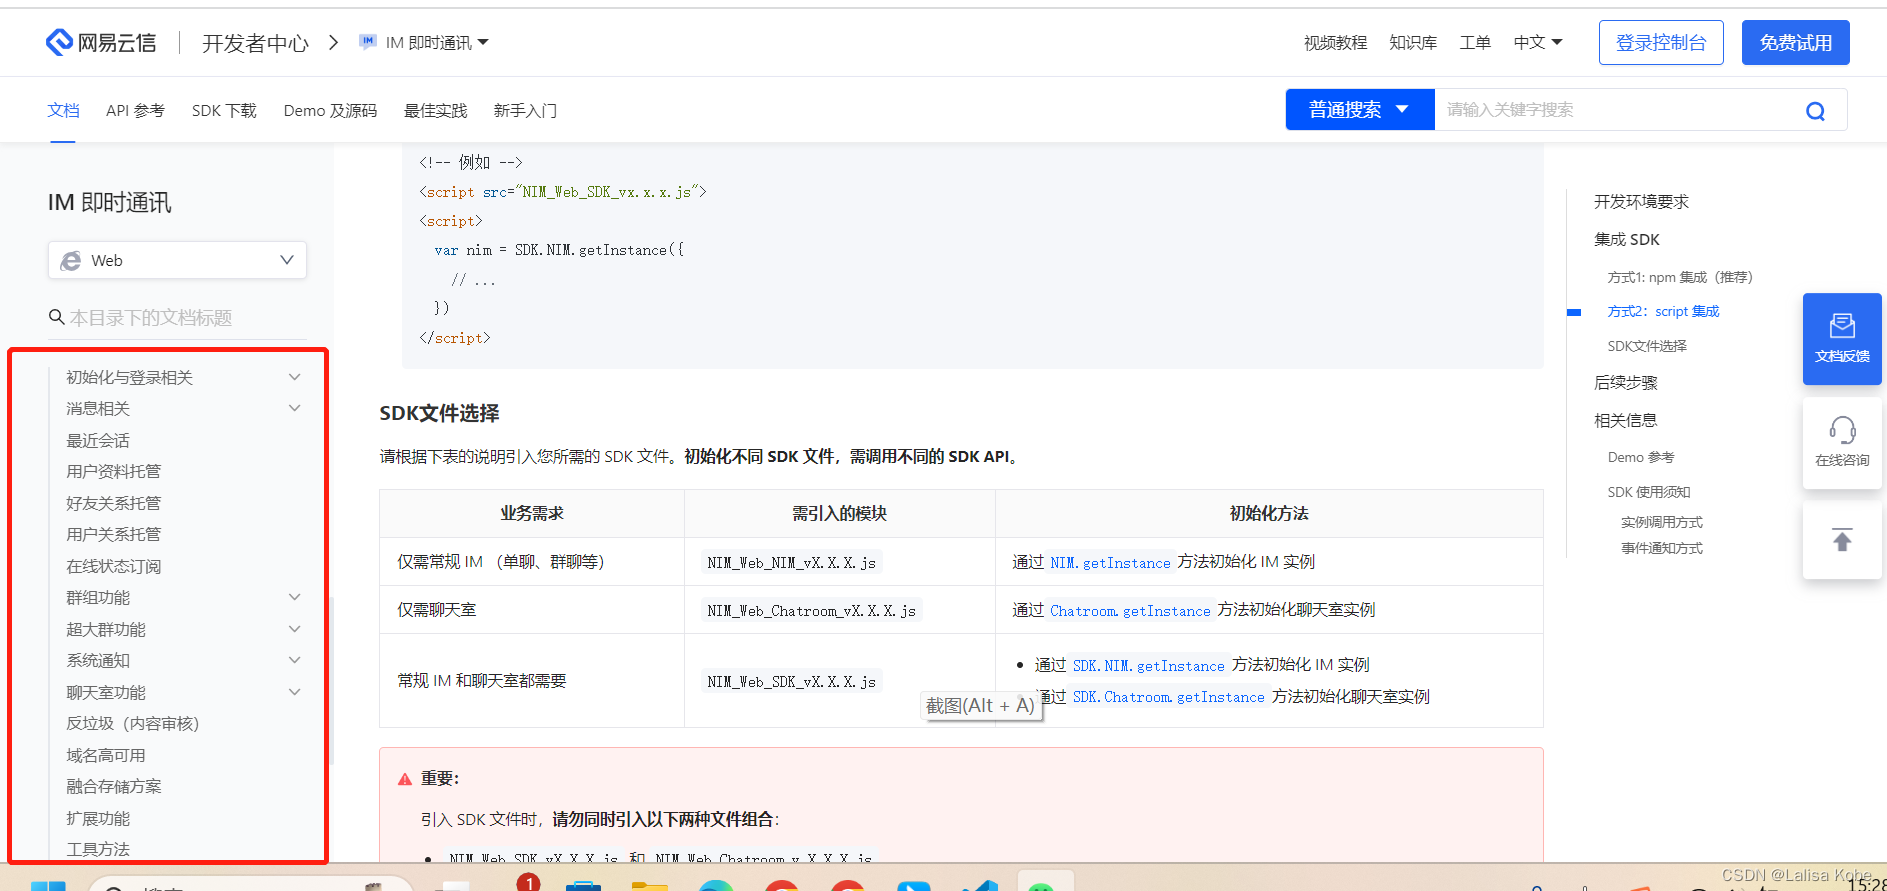Click the sidebar title search magnifier icon
The height and width of the screenshot is (891, 1887).
point(57,317)
